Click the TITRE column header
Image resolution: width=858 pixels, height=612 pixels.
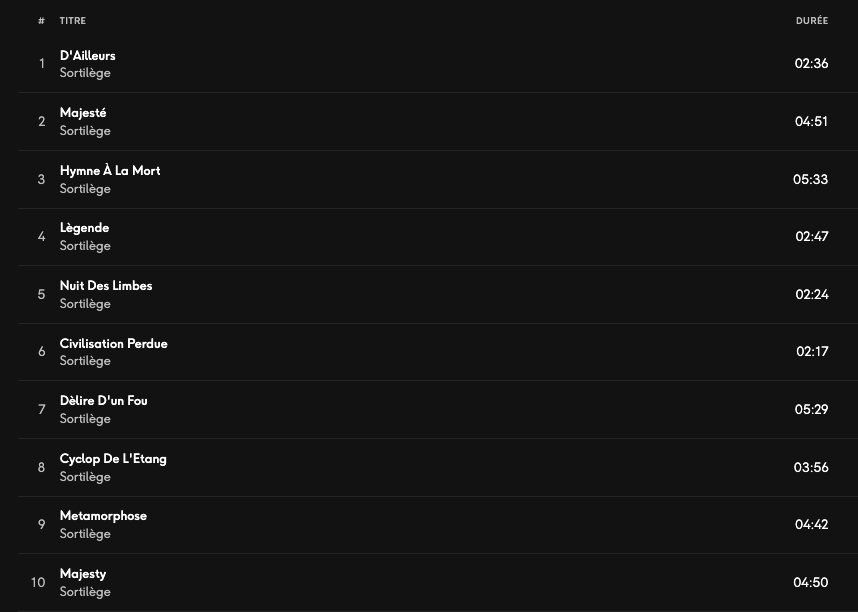coord(73,21)
